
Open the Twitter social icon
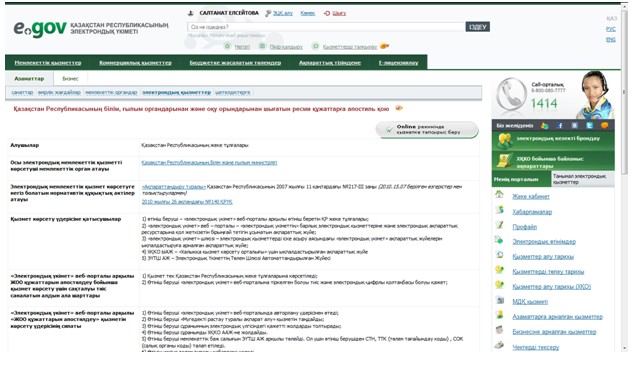point(590,125)
